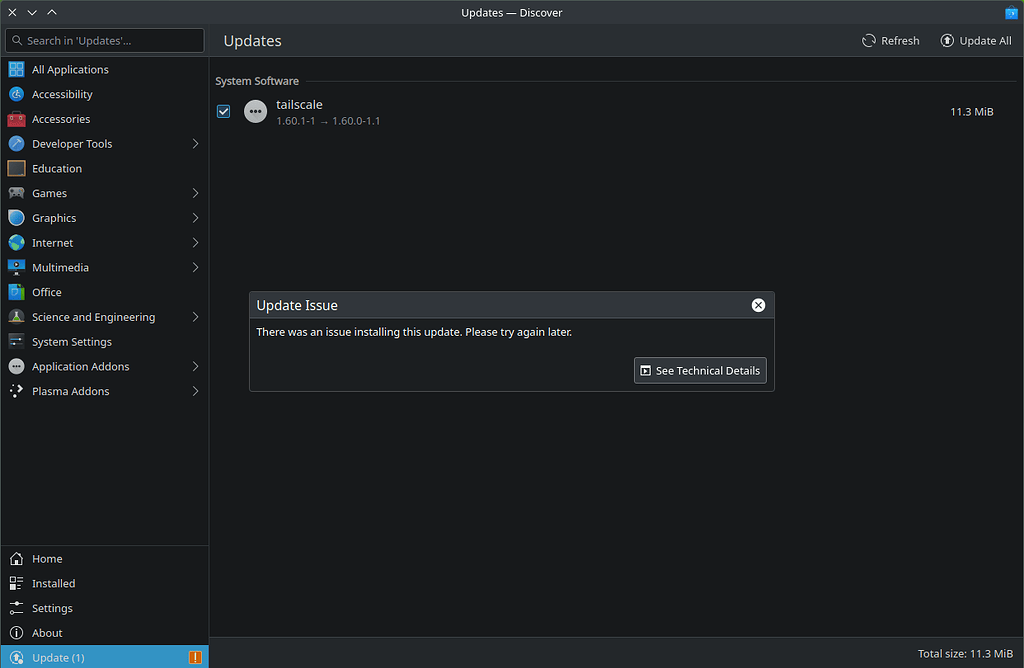This screenshot has width=1024, height=668.
Task: Open the Education category icon
Action: [x=16, y=168]
